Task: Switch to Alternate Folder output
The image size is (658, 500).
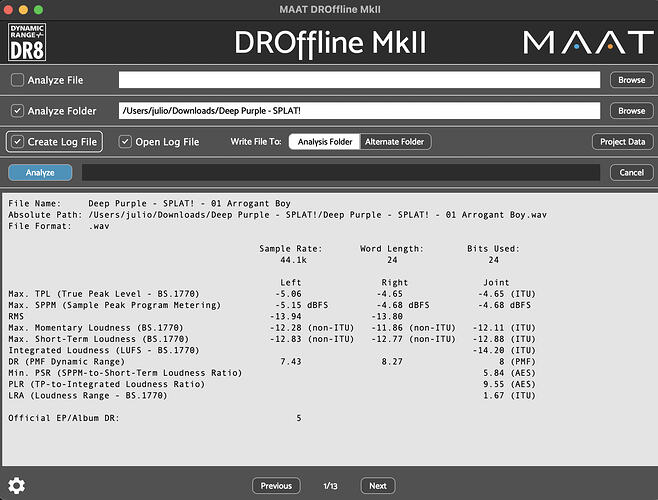Action: click(394, 142)
